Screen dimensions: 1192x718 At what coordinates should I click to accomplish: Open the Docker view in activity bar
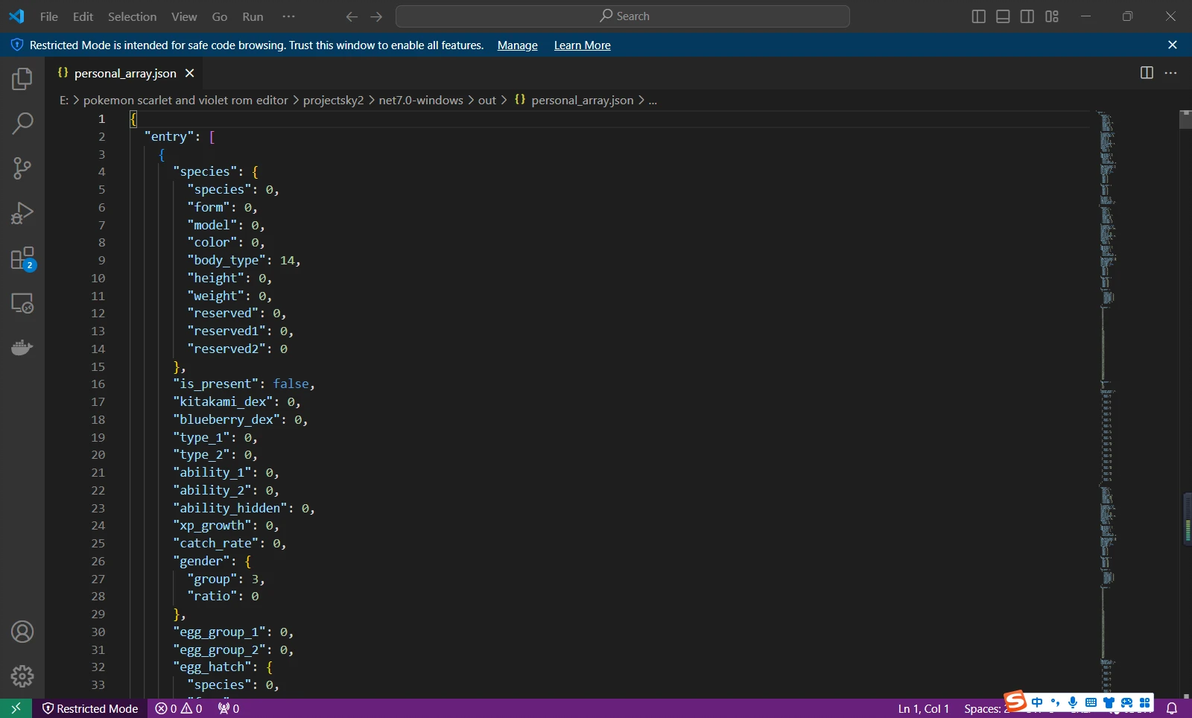pos(22,348)
